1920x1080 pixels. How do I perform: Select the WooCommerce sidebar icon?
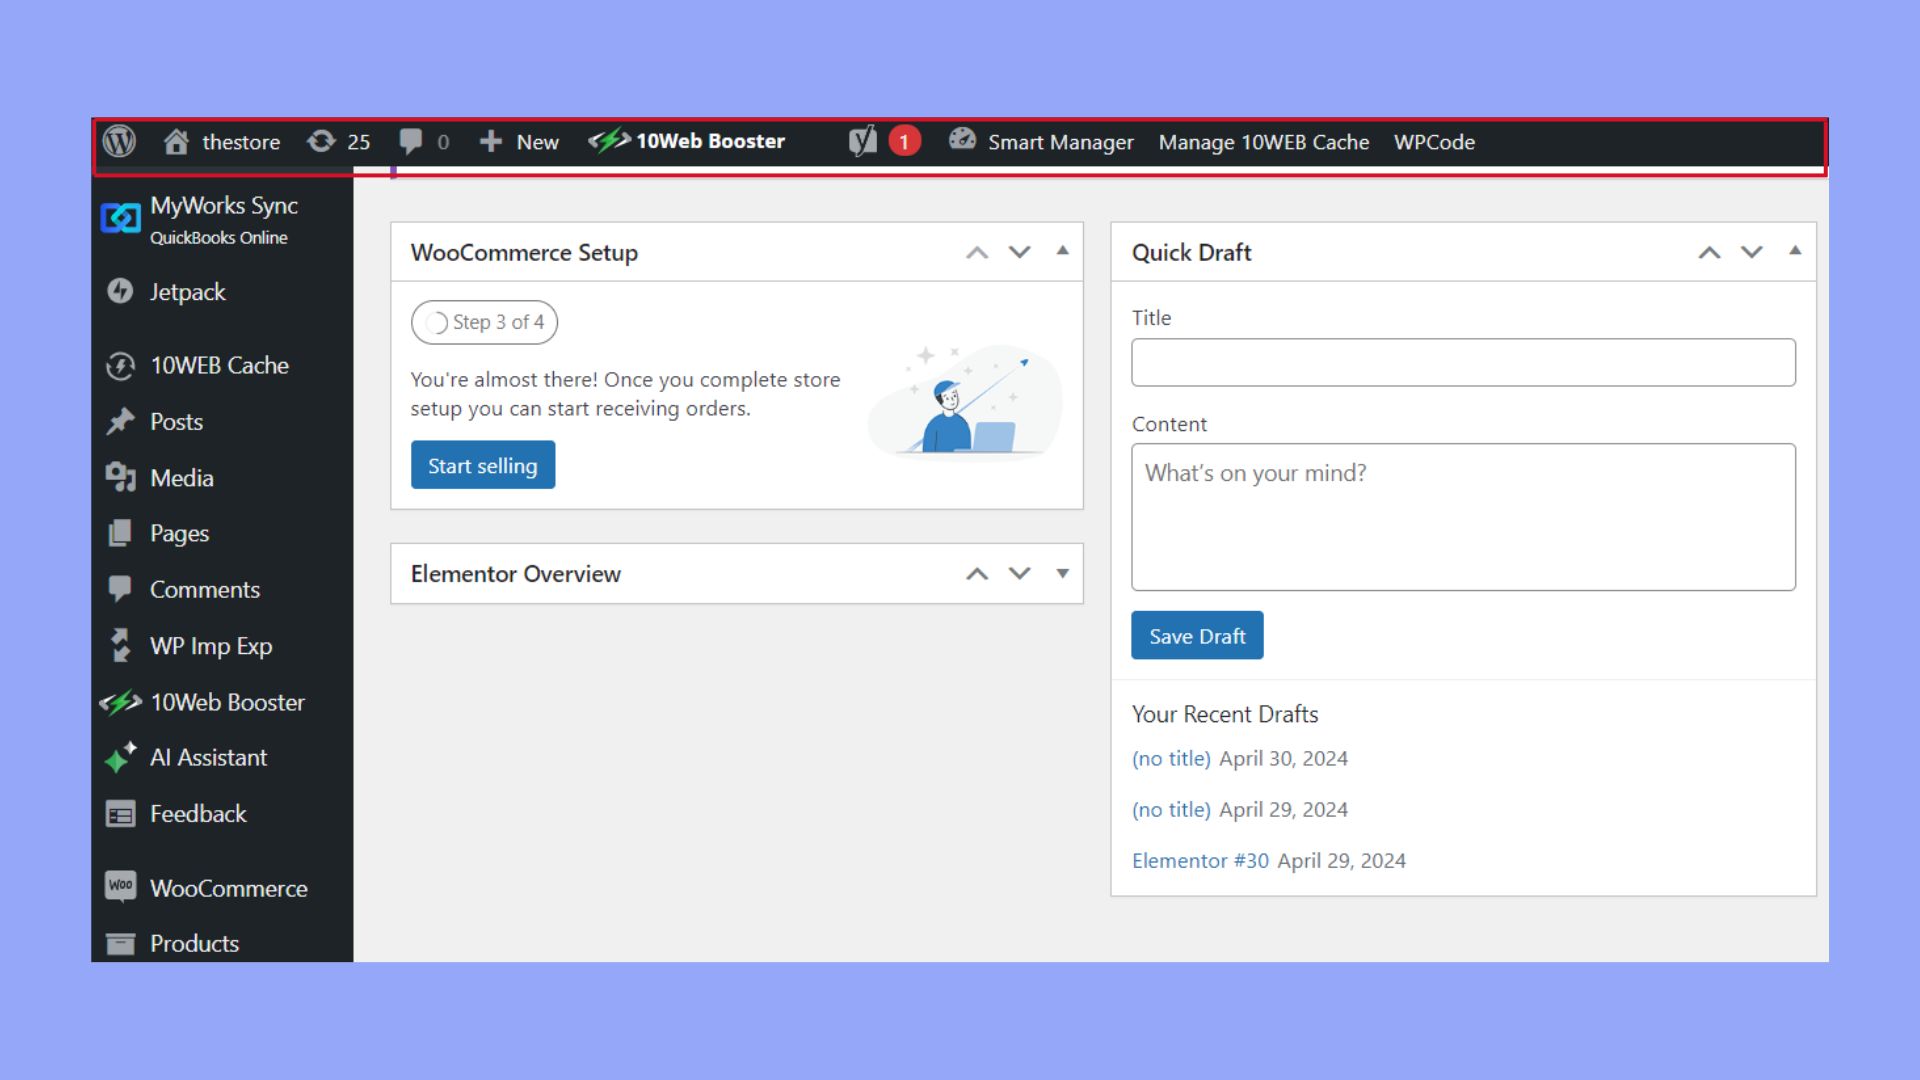[x=120, y=888]
